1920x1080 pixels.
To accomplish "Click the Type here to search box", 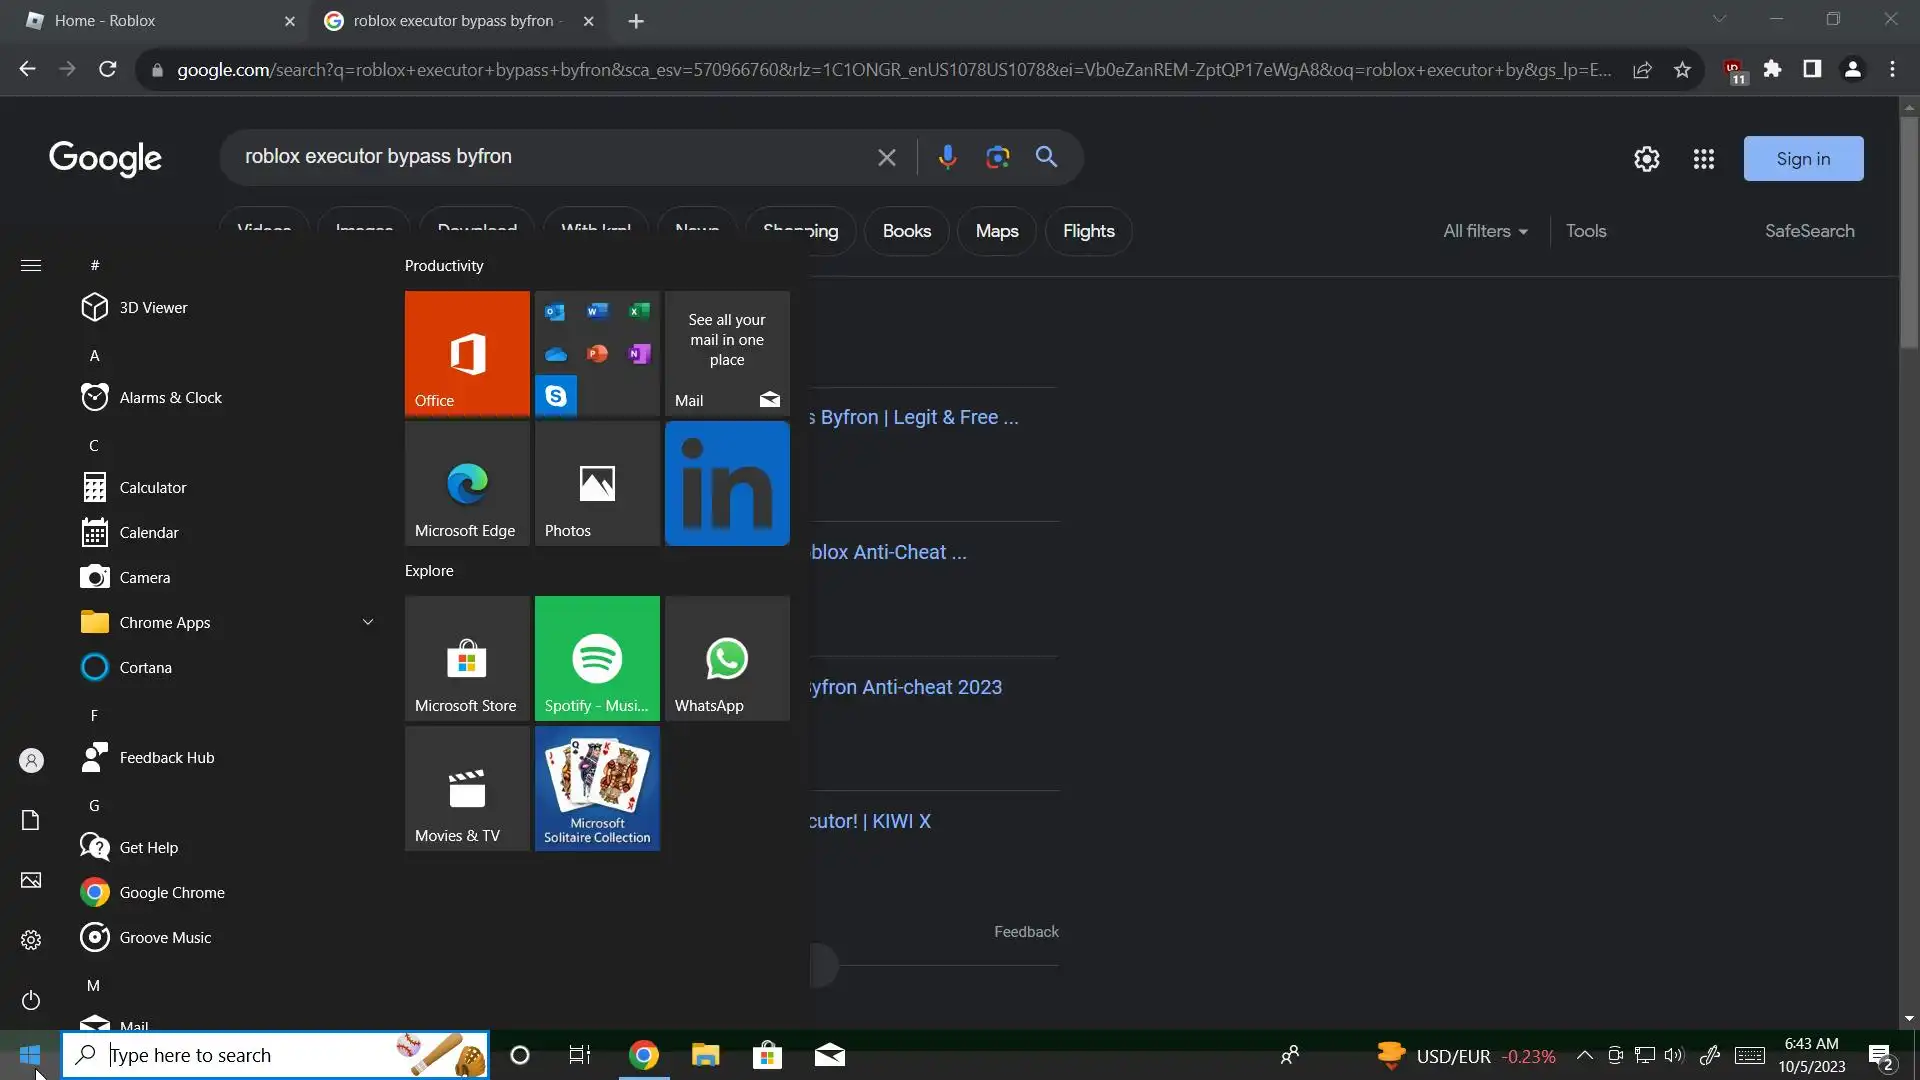I will (x=250, y=1055).
